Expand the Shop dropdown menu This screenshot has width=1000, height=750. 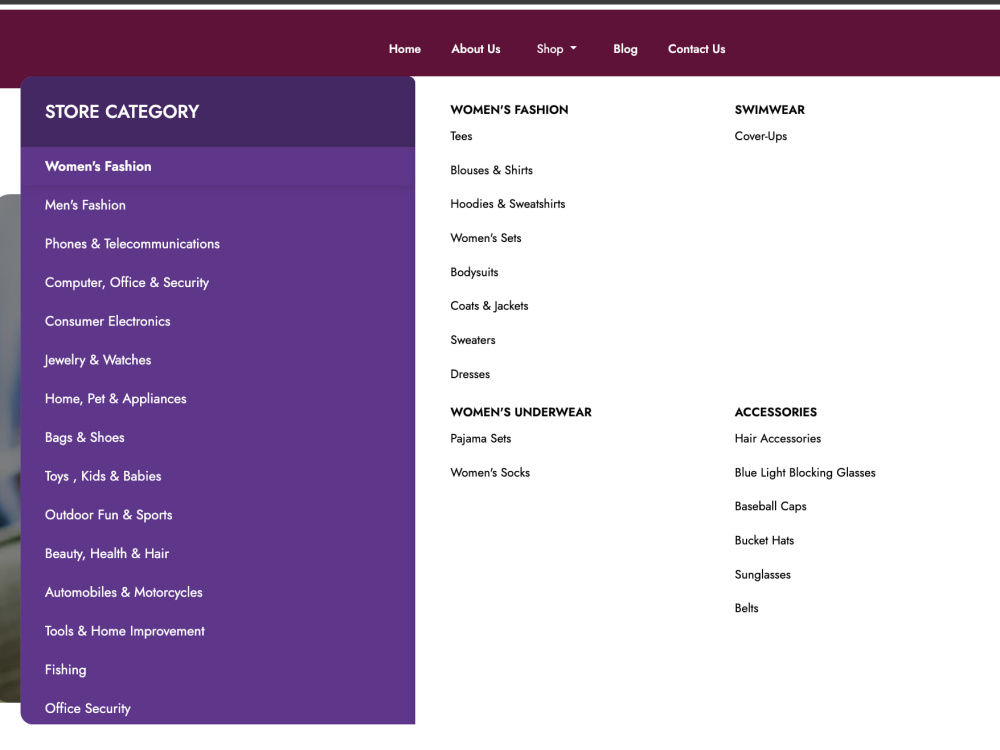tap(556, 49)
